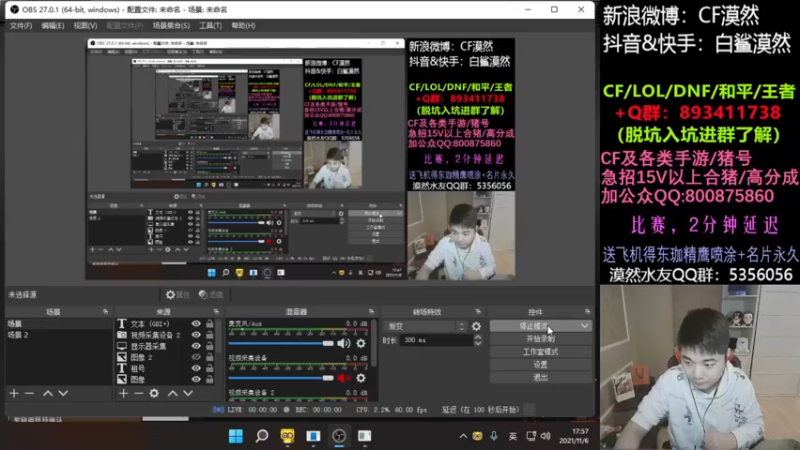Undock the 场景 panel via header icon

[105, 311]
